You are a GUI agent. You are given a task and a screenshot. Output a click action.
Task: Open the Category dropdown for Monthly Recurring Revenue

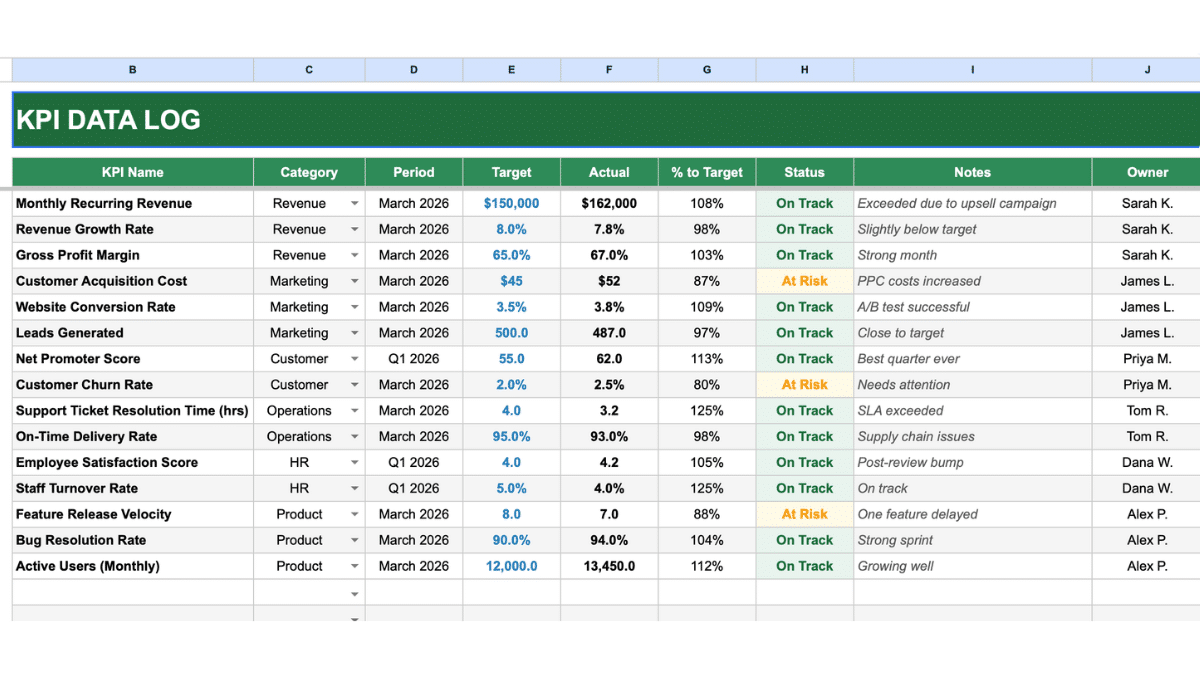[355, 203]
